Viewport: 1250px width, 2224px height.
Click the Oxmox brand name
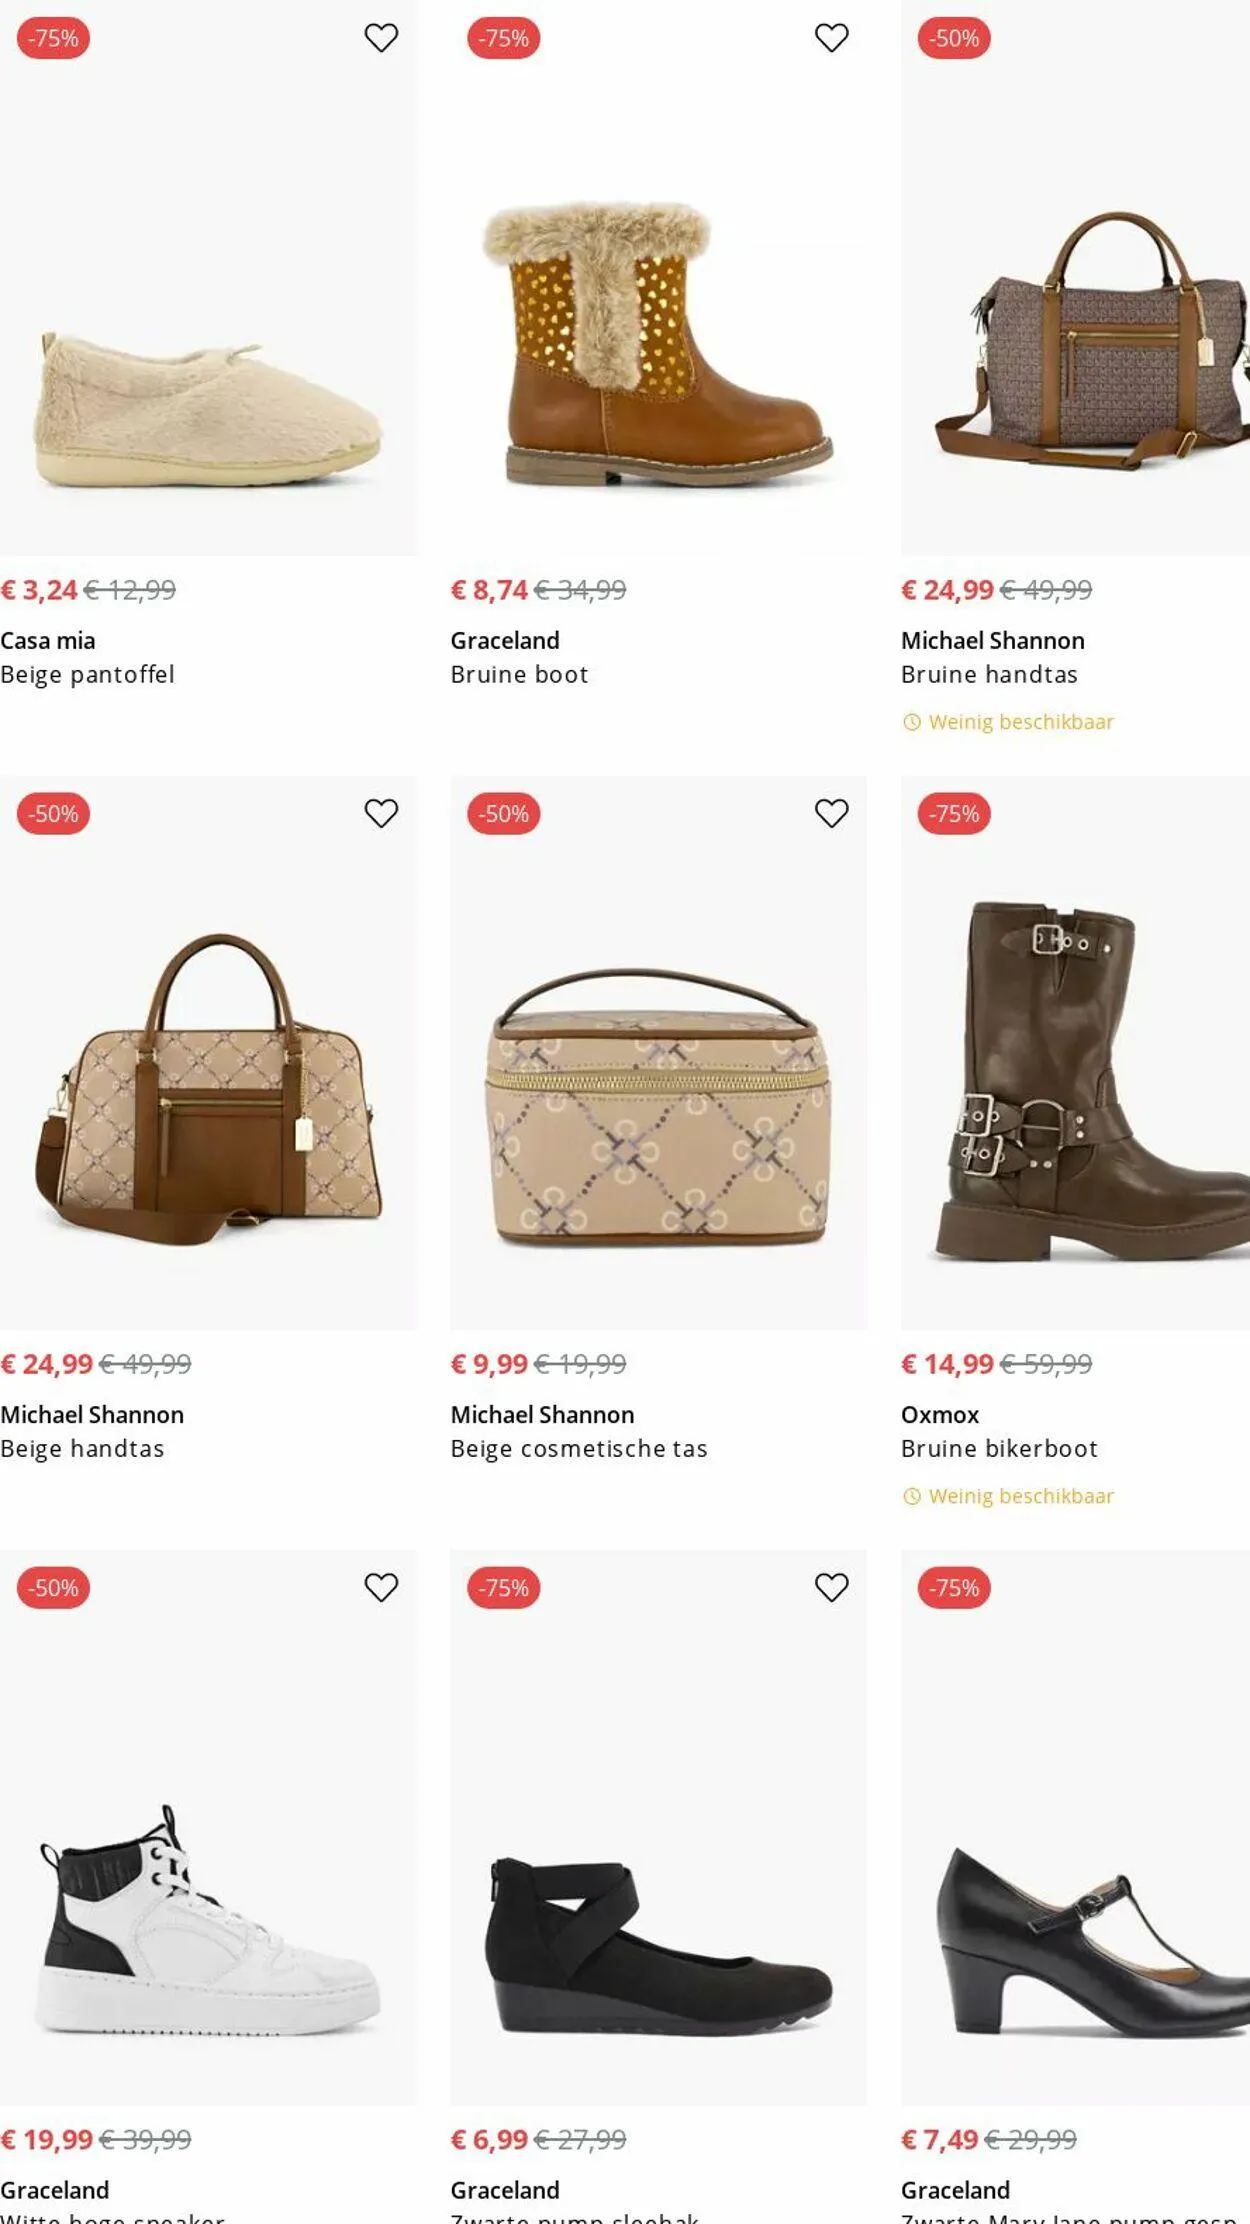940,1415
